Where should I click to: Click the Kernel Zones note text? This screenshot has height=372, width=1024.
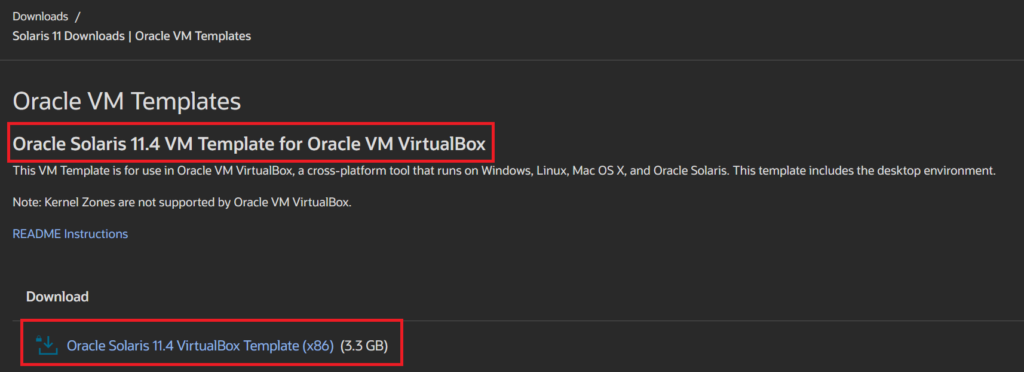pyautogui.click(x=182, y=202)
